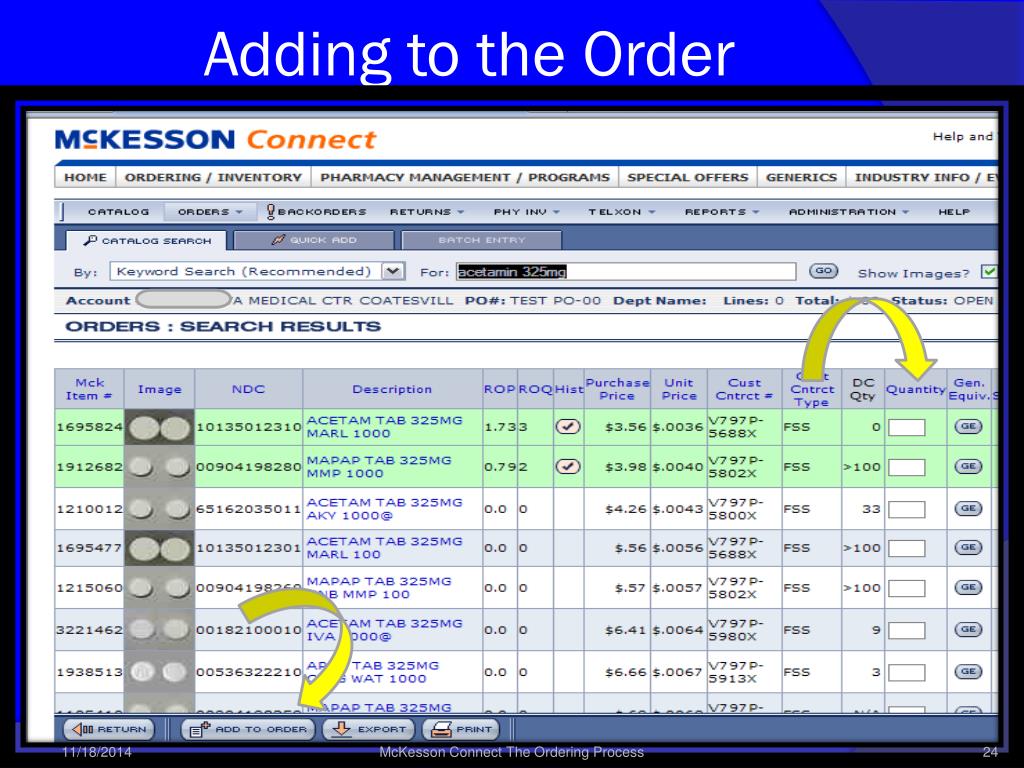Click Quantity field for item 1215060
This screenshot has width=1024, height=768.
(x=906, y=588)
